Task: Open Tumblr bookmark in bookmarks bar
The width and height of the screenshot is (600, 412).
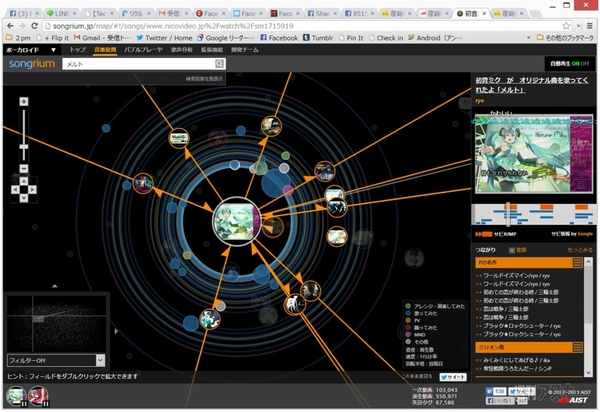Action: [x=318, y=38]
